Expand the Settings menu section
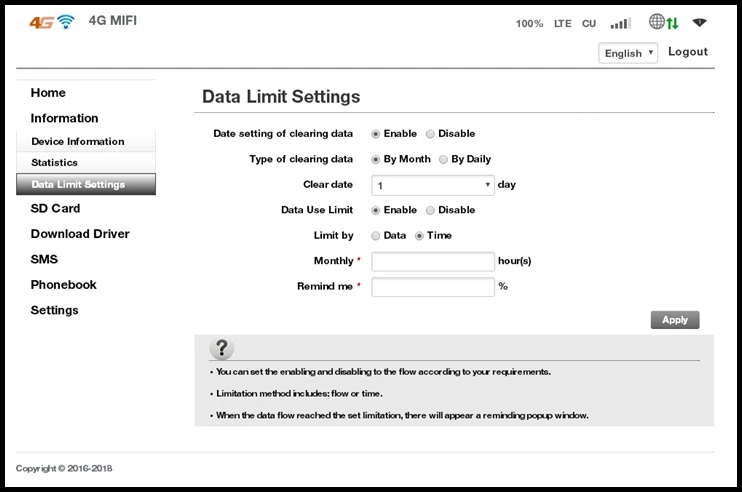The width and height of the screenshot is (742, 492). (x=54, y=310)
